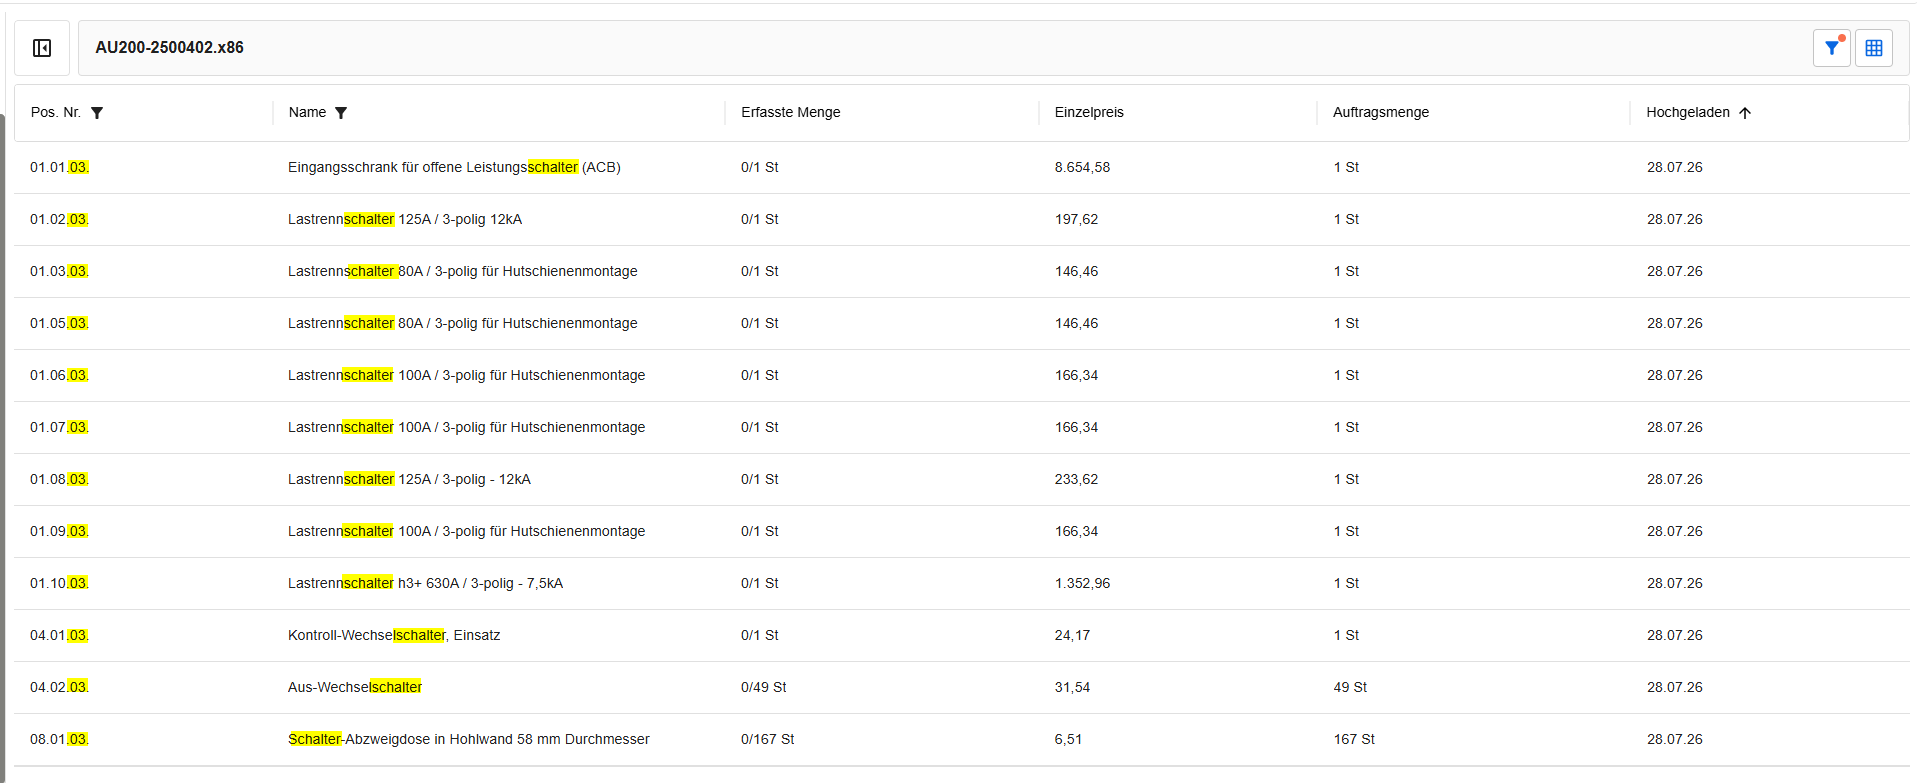The image size is (1917, 783).
Task: Select position 01.02.03. cell
Action: pyautogui.click(x=59, y=219)
